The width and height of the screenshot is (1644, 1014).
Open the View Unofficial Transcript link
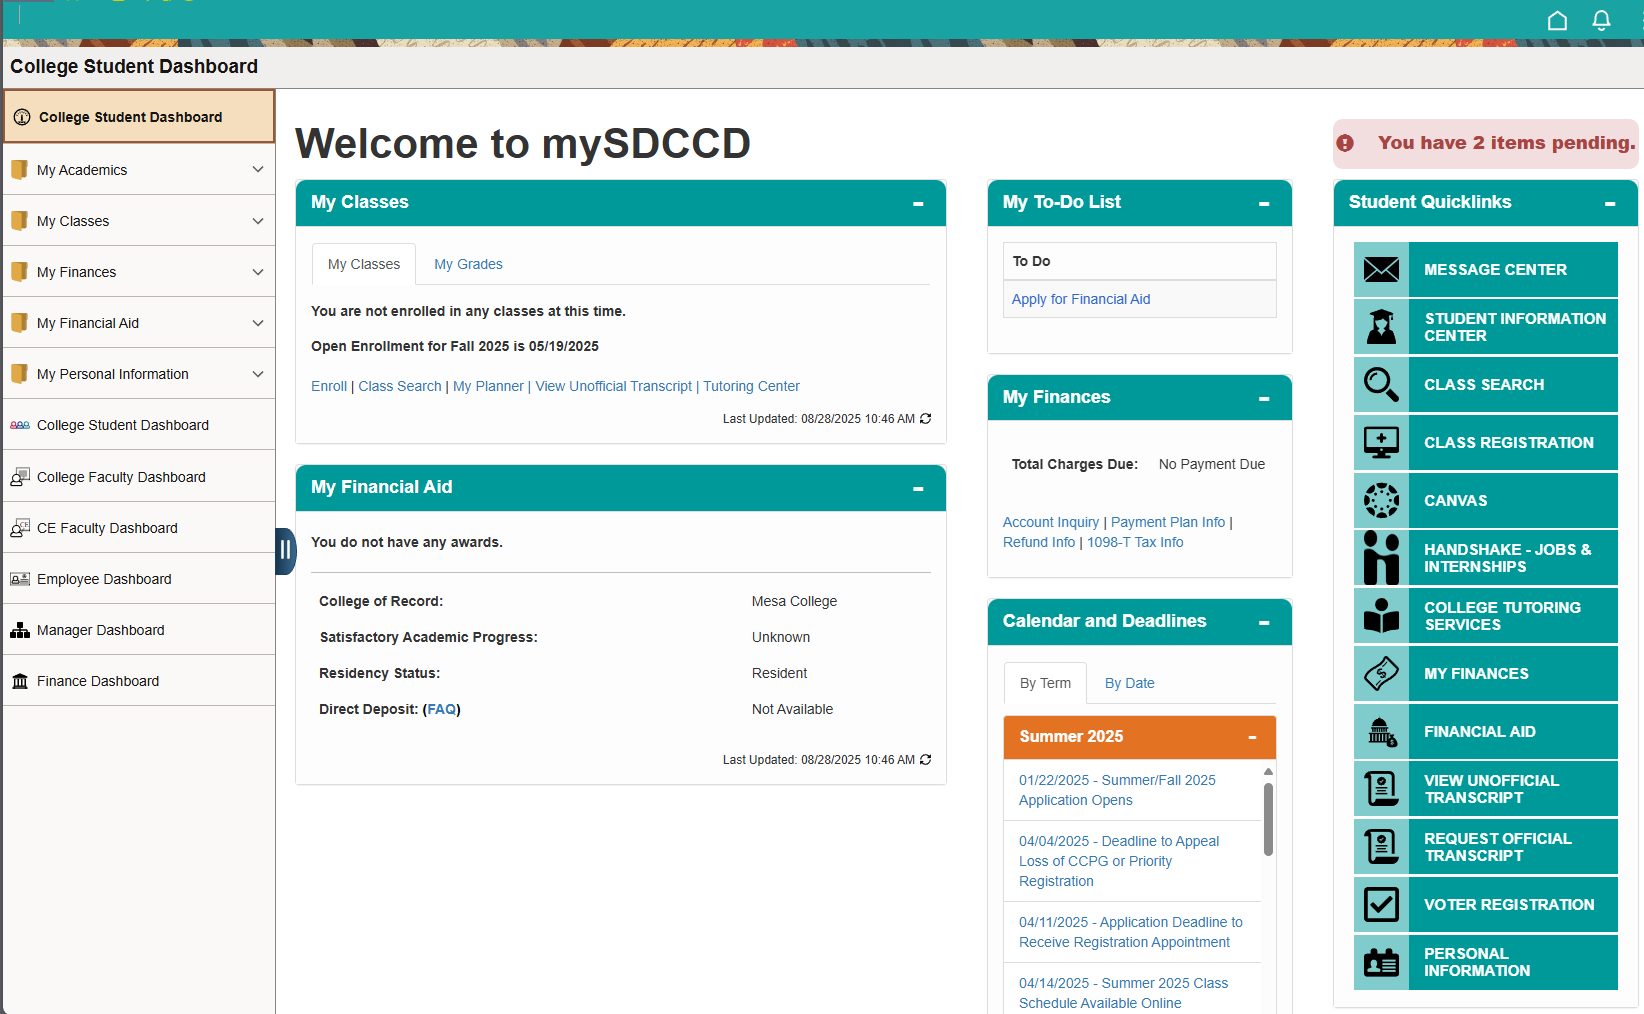coord(613,386)
